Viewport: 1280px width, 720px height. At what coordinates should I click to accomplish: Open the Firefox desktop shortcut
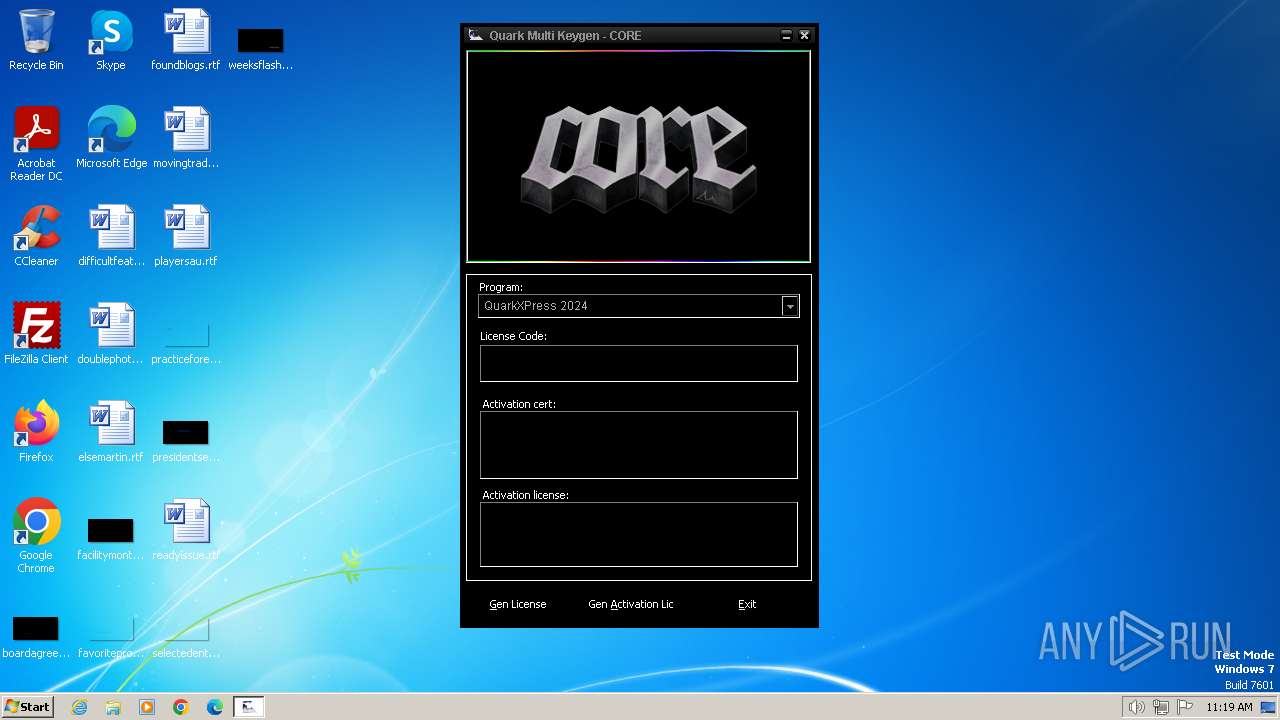point(36,433)
